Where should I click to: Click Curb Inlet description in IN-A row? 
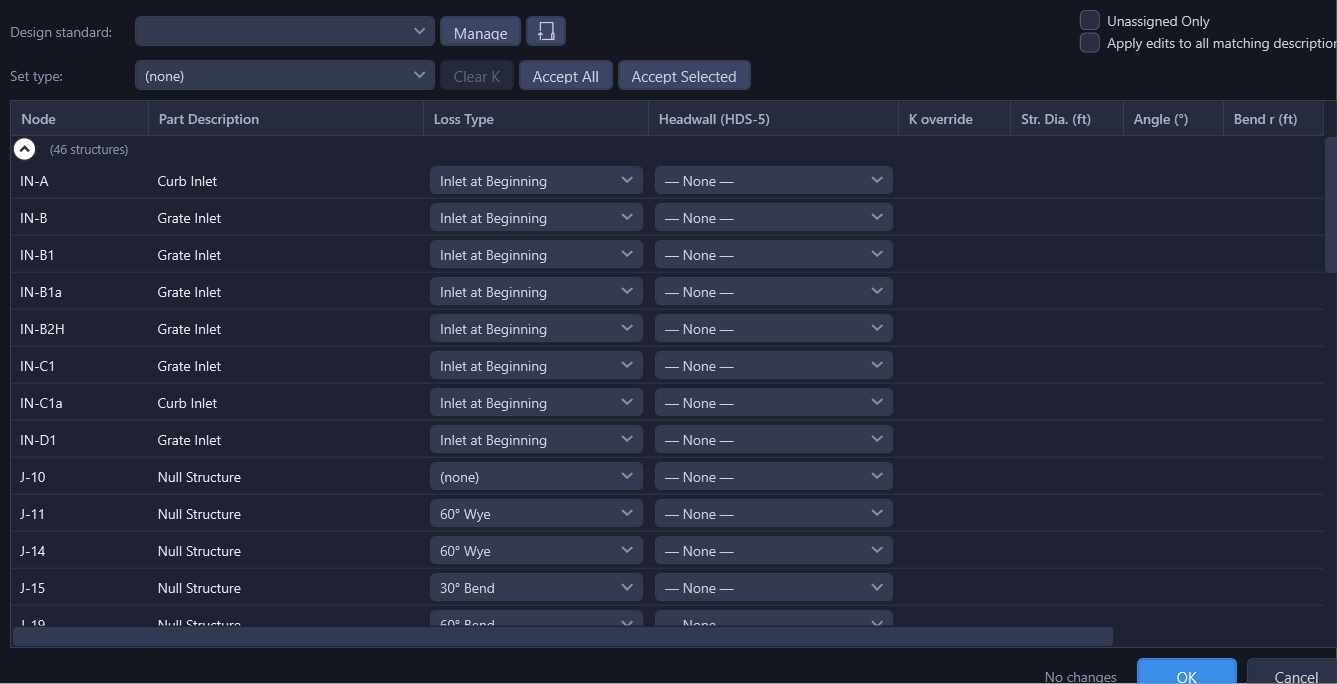pyautogui.click(x=187, y=181)
